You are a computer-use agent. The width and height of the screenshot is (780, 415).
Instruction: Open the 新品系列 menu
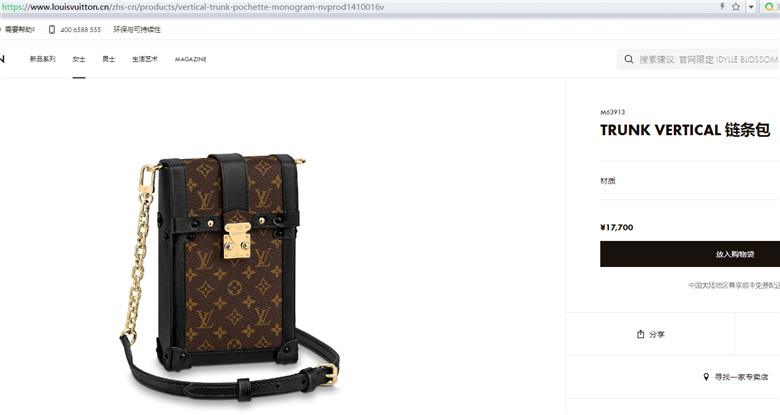pos(42,59)
